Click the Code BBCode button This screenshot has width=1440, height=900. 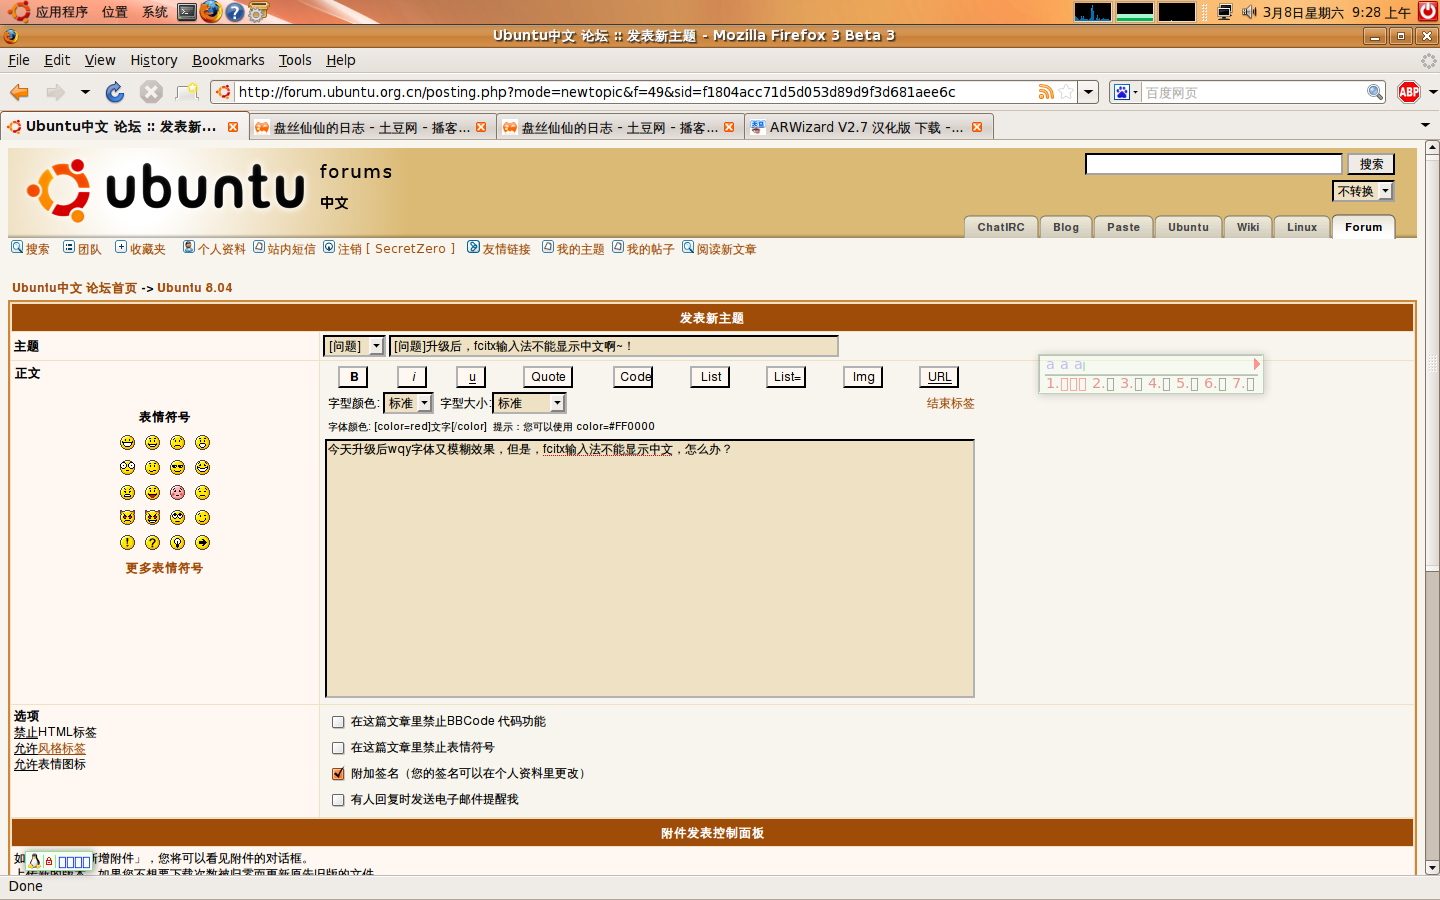click(x=634, y=377)
